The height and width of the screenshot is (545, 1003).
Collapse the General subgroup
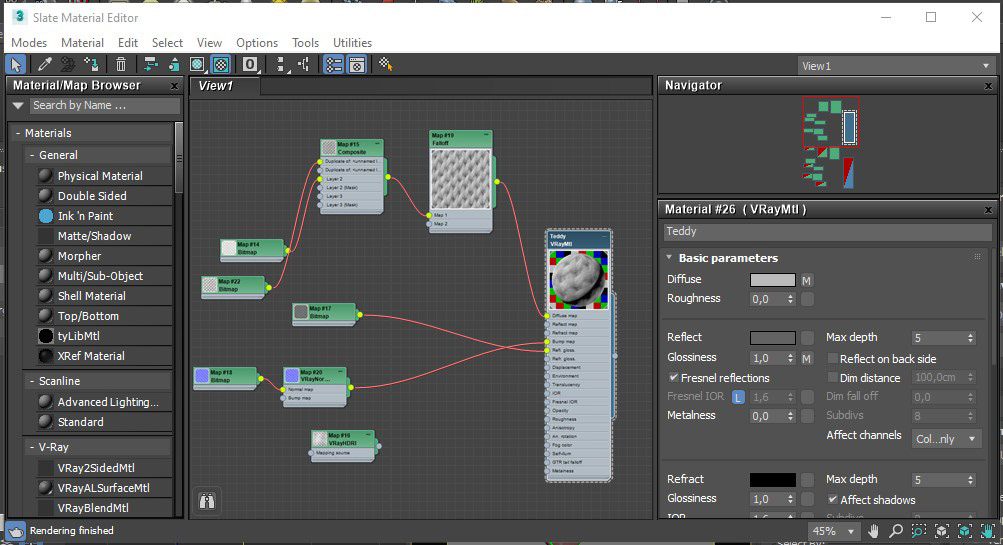[32, 155]
